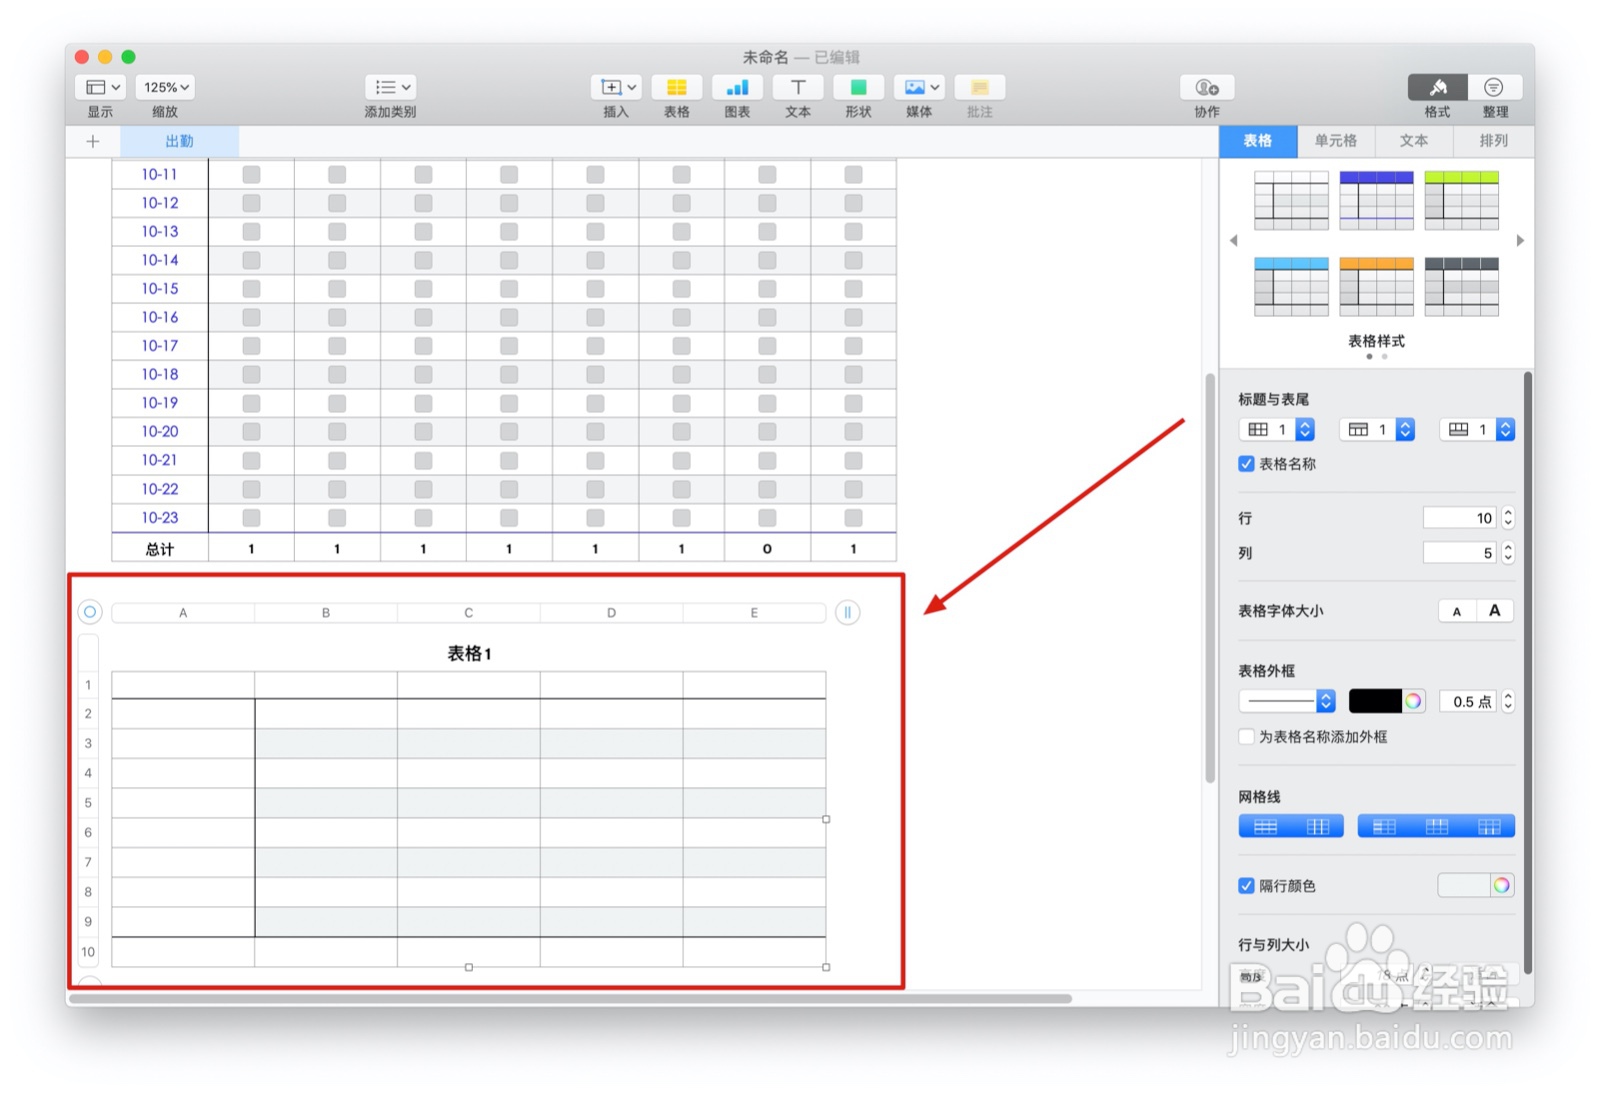Click the black outline color swatch

click(1375, 702)
